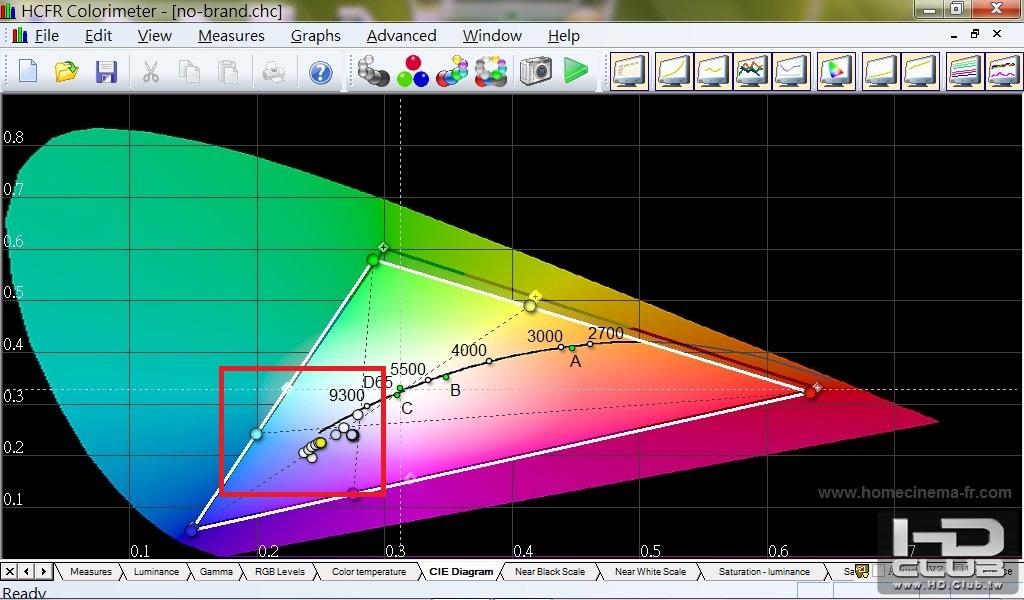This screenshot has width=1024, height=600.
Task: Measure primaries with red green blue spheres icon
Action: 413,71
